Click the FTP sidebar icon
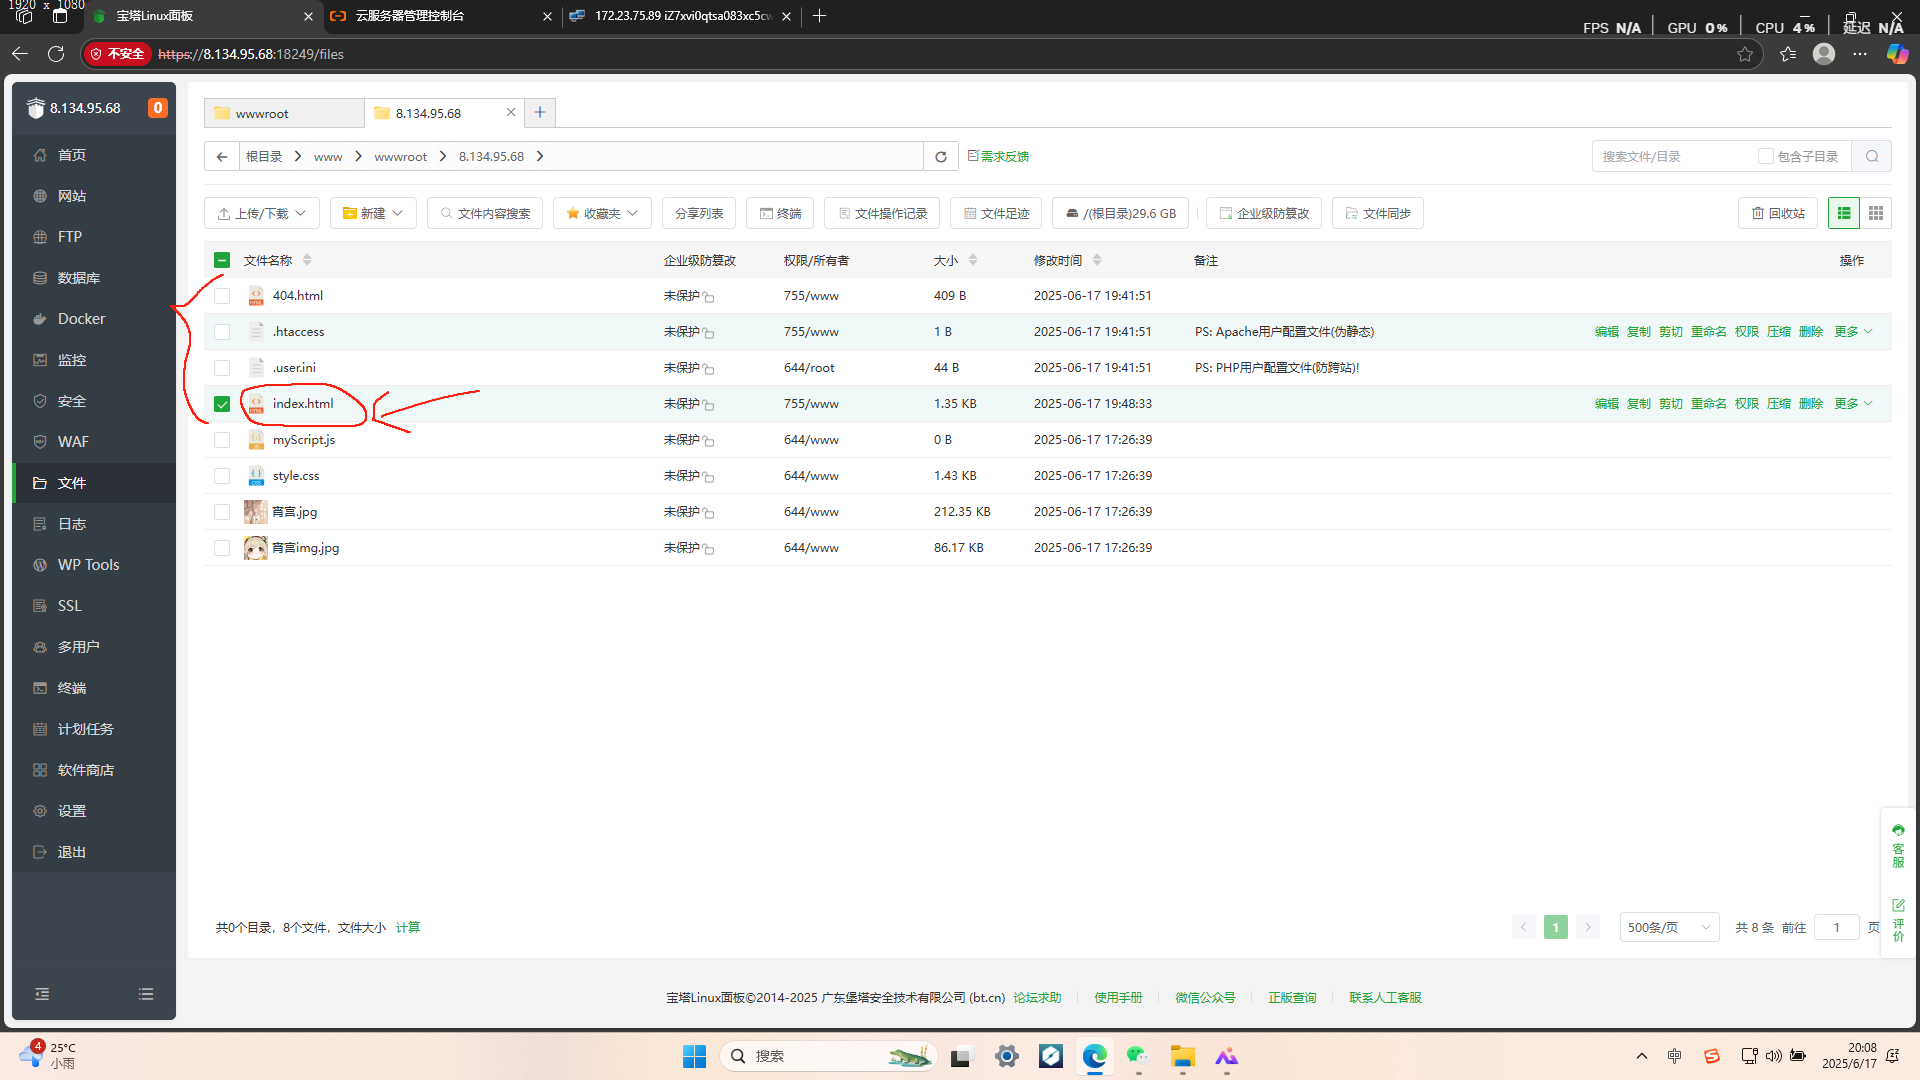The height and width of the screenshot is (1080, 1920). click(40, 237)
